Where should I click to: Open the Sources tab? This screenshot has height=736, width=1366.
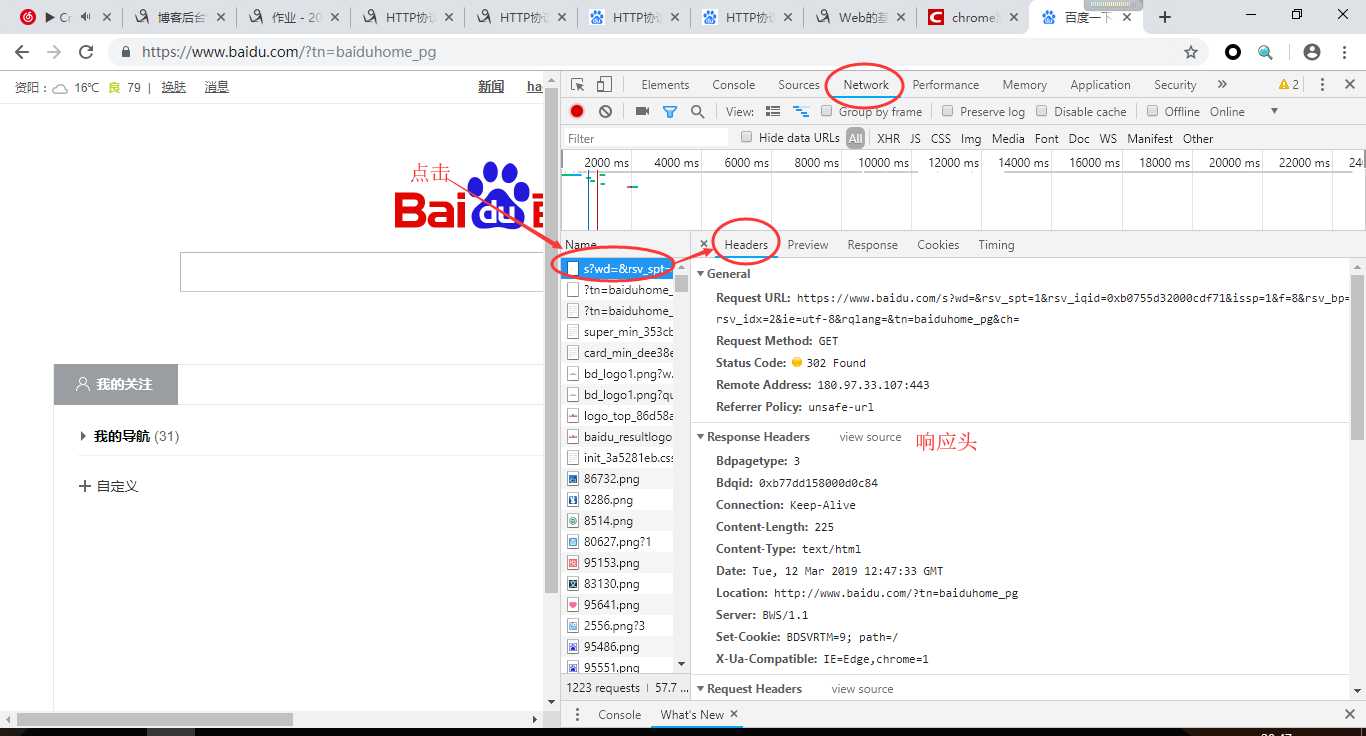pyautogui.click(x=799, y=85)
